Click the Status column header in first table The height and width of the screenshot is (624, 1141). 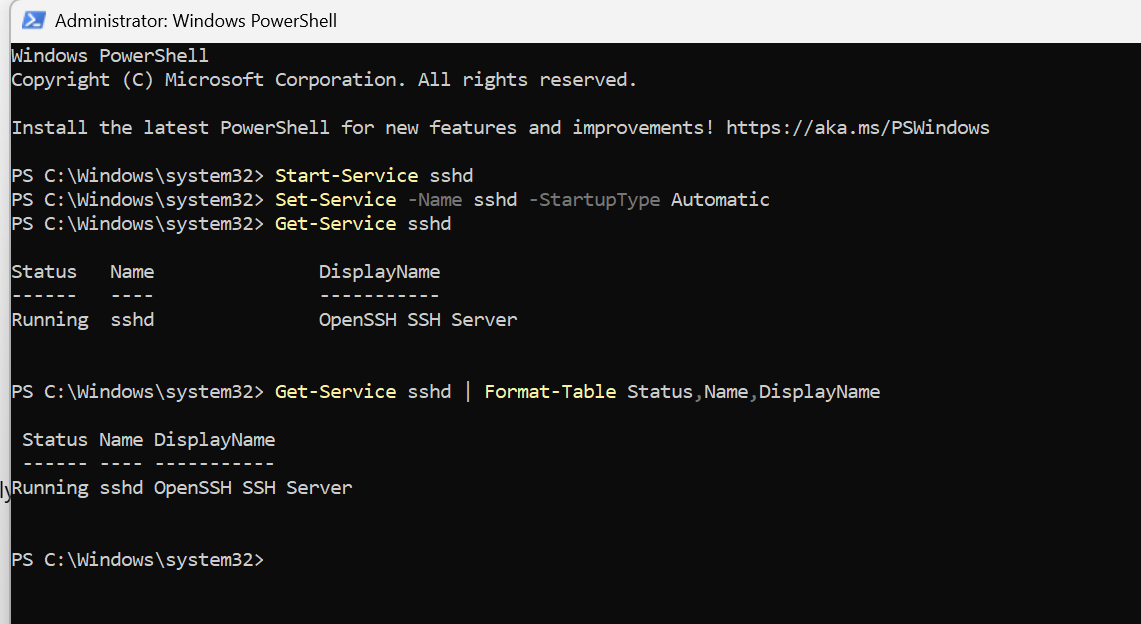(44, 272)
